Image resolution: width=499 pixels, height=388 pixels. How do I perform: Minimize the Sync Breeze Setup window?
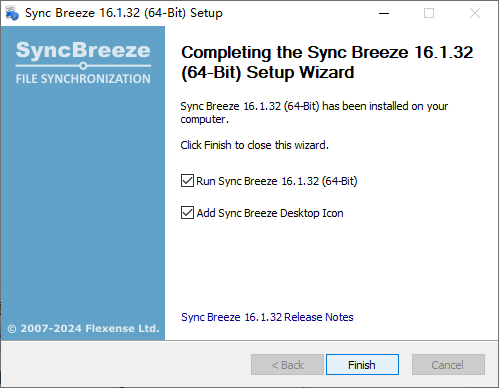click(384, 13)
